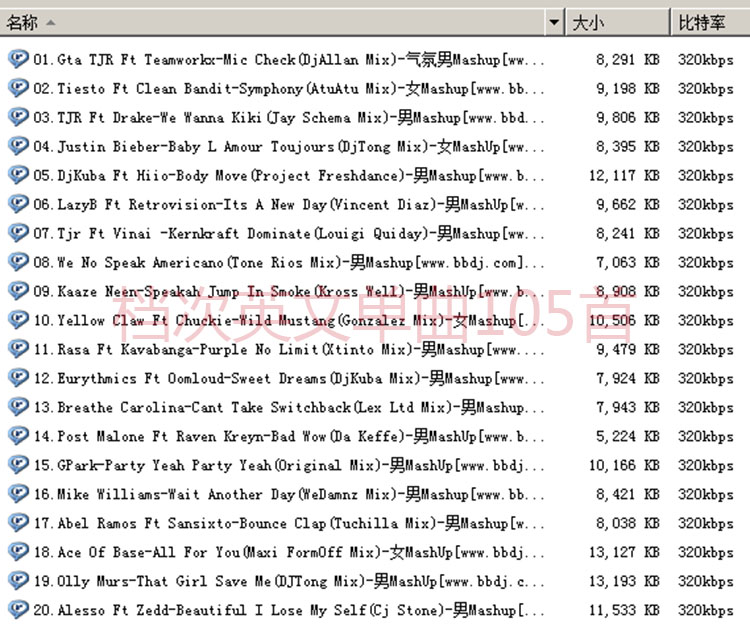The image size is (750, 627).
Task: Select file name 06.LazyB Ft Retrovision-Its A New Day
Action: tap(288, 205)
